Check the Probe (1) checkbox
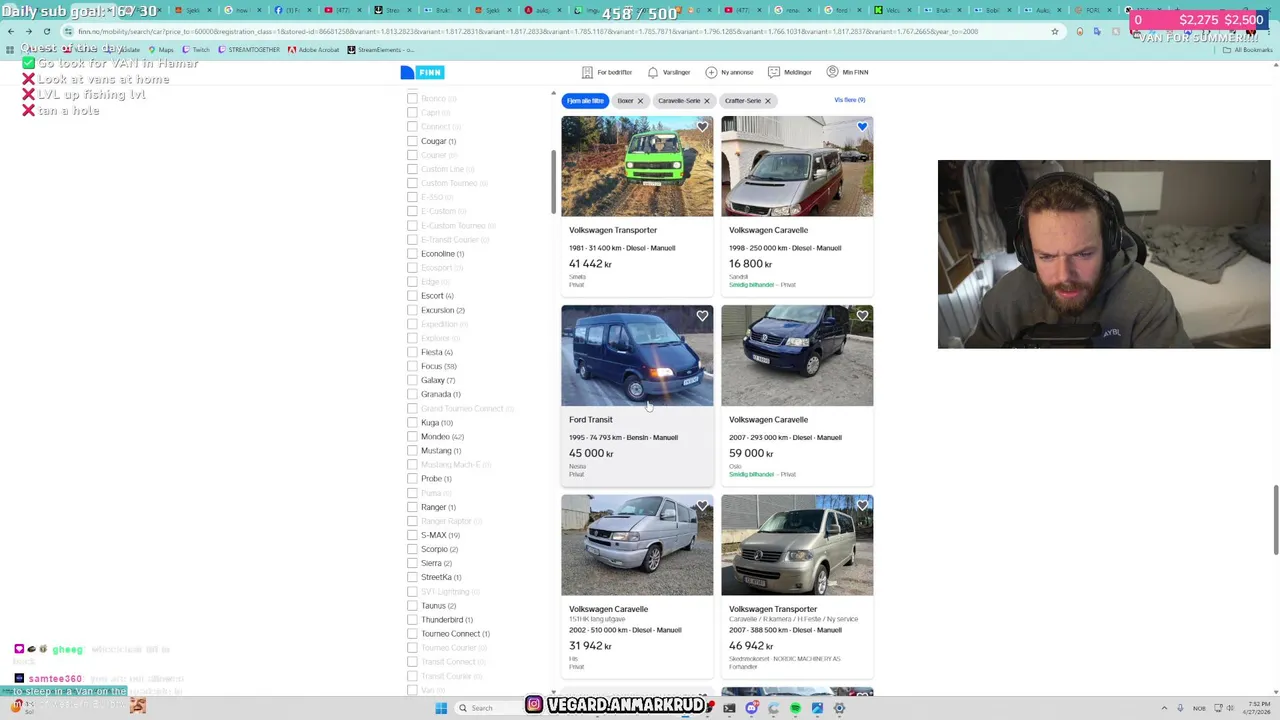The width and height of the screenshot is (1280, 720). pos(412,479)
